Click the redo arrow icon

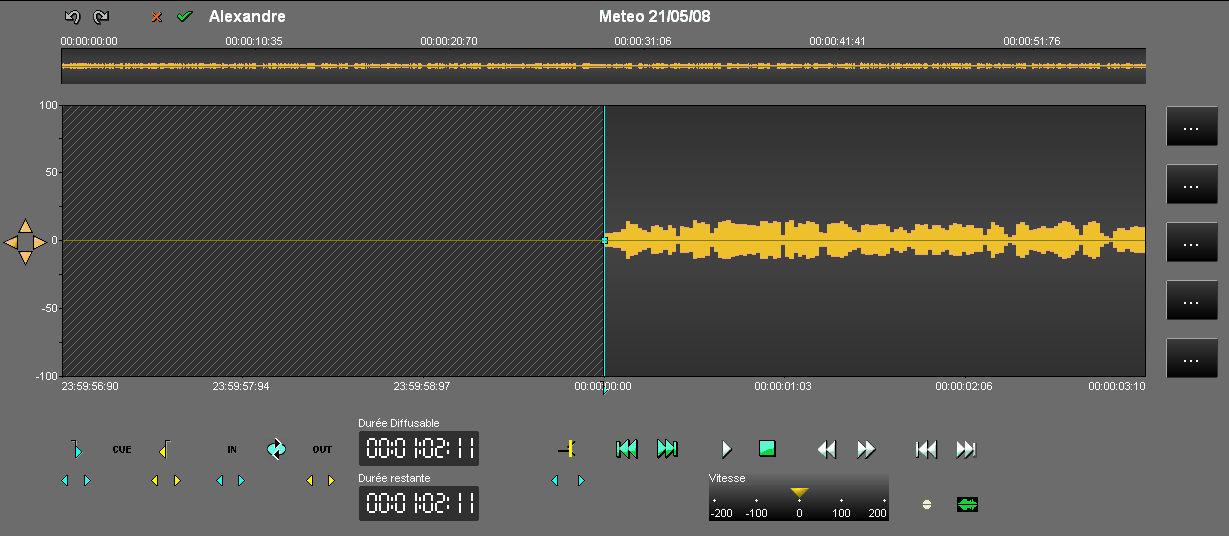click(x=101, y=17)
